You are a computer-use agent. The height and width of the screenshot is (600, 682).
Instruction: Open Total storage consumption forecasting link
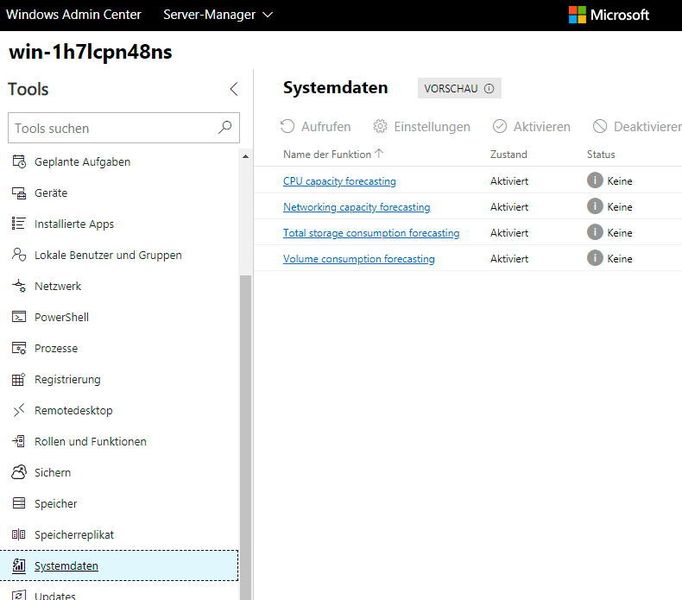371,233
